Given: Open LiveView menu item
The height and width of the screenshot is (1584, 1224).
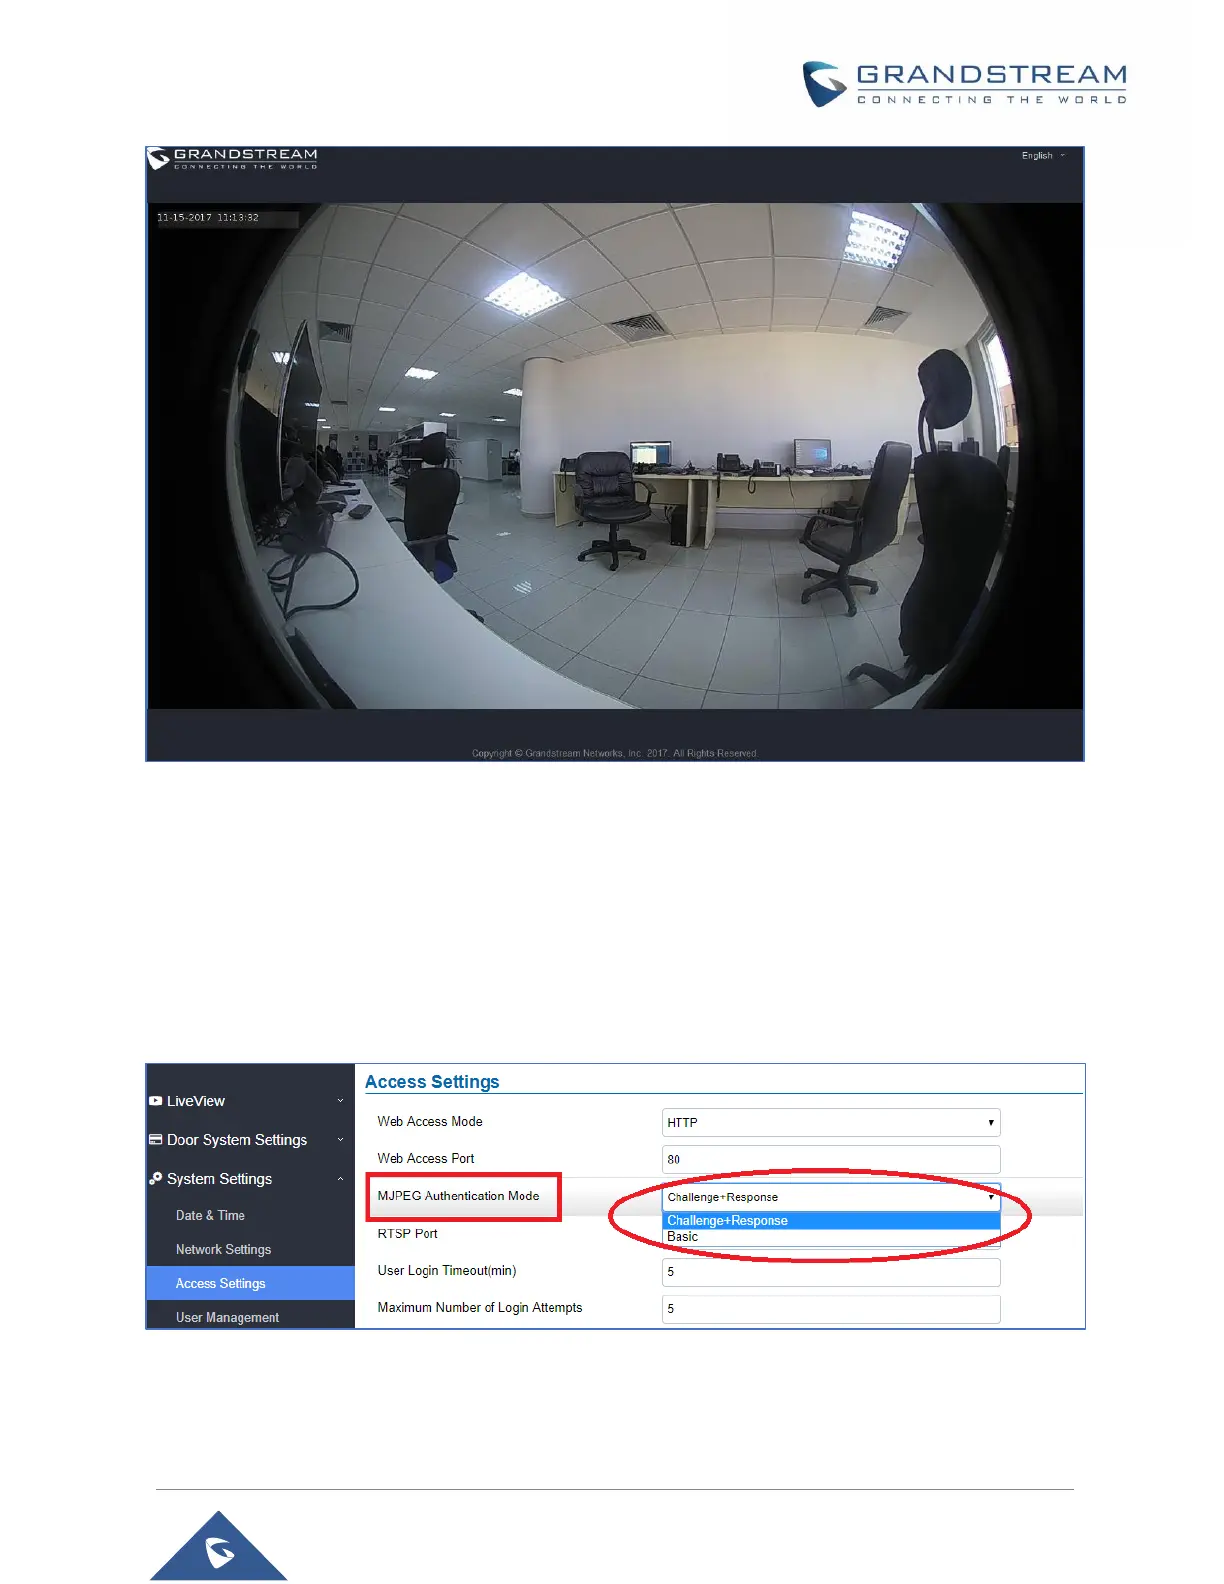Looking at the screenshot, I should point(195,1101).
